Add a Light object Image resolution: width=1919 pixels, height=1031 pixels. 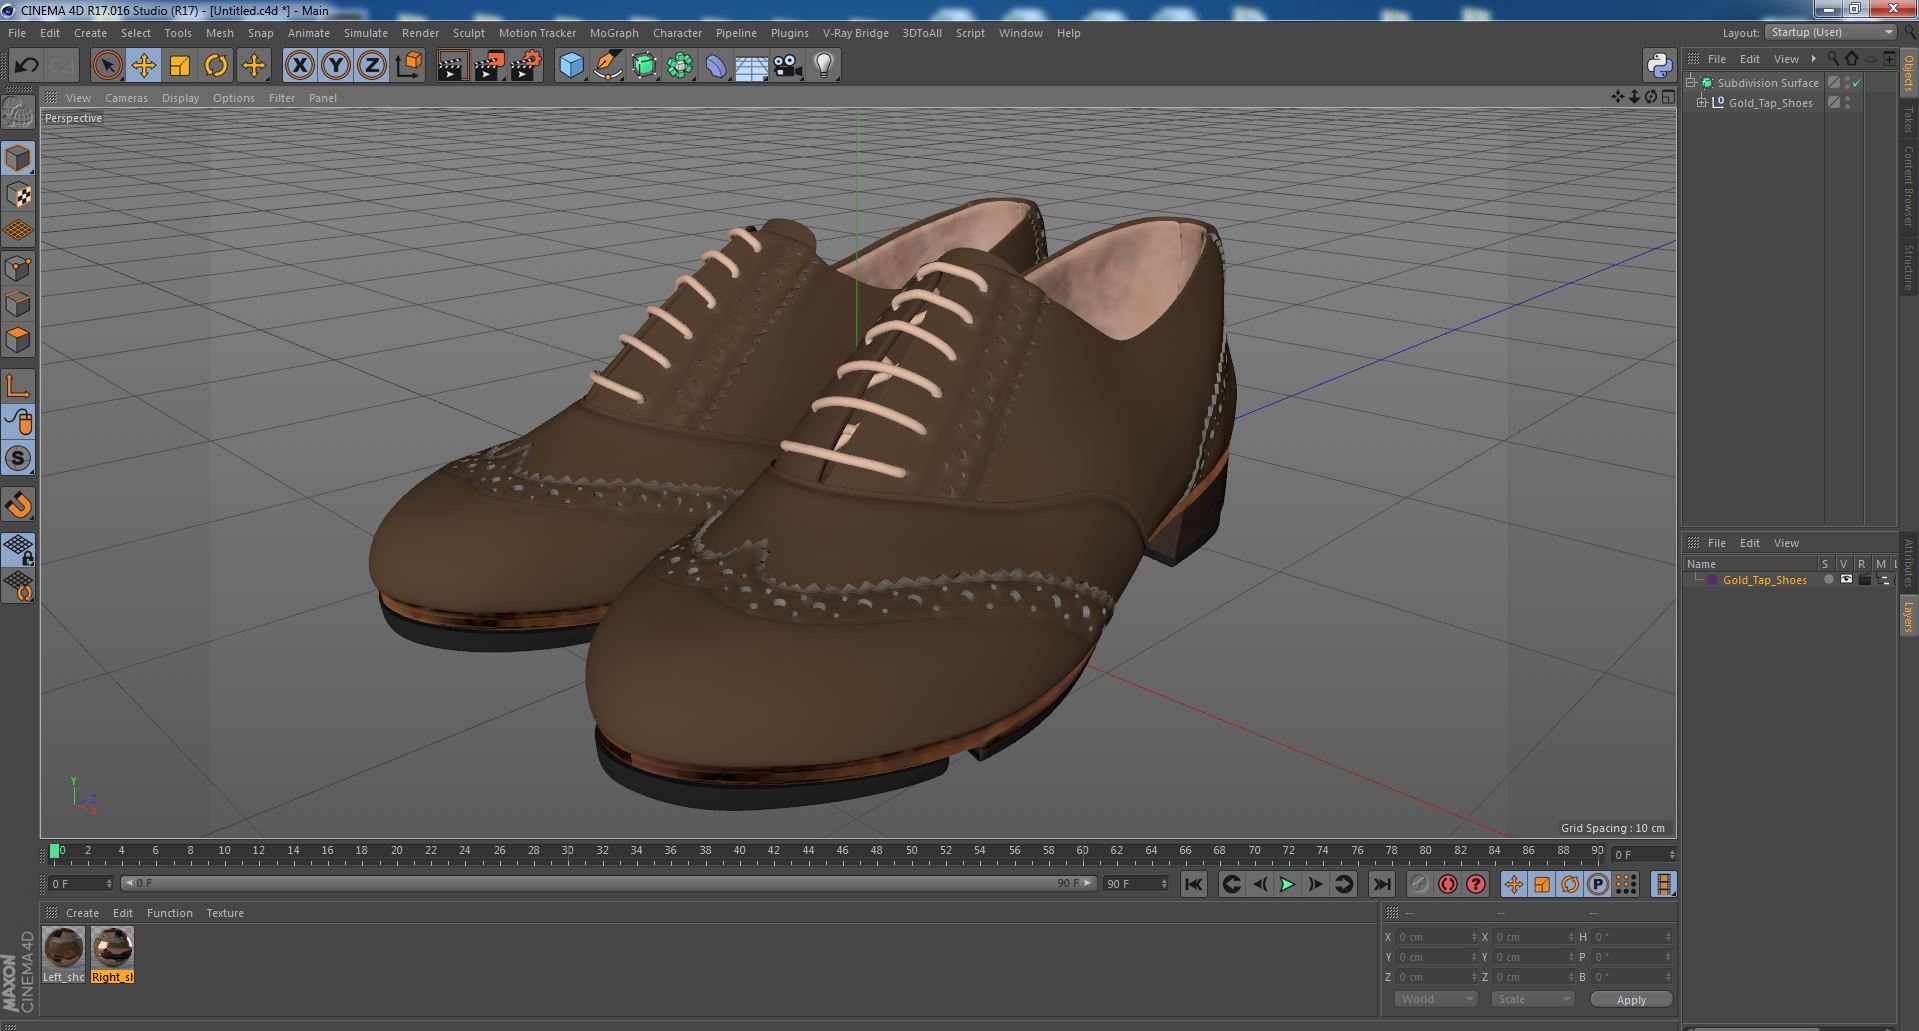click(823, 66)
